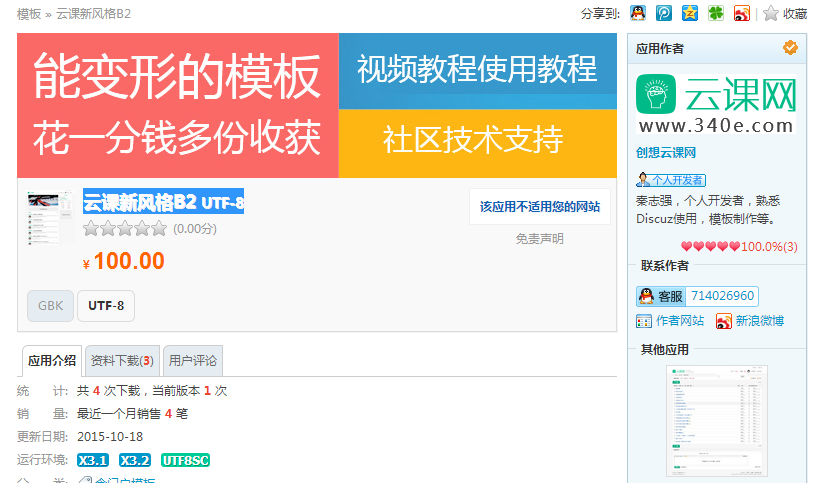Screen dimensions: 836x483
Task: Share to Tencent Weibo icon
Action: 664,13
